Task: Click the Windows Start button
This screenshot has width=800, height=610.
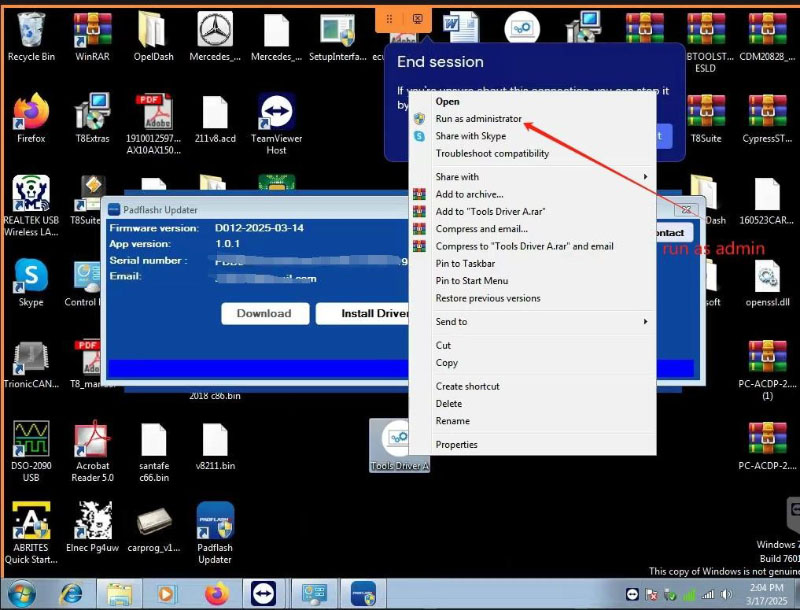Action: (21, 594)
